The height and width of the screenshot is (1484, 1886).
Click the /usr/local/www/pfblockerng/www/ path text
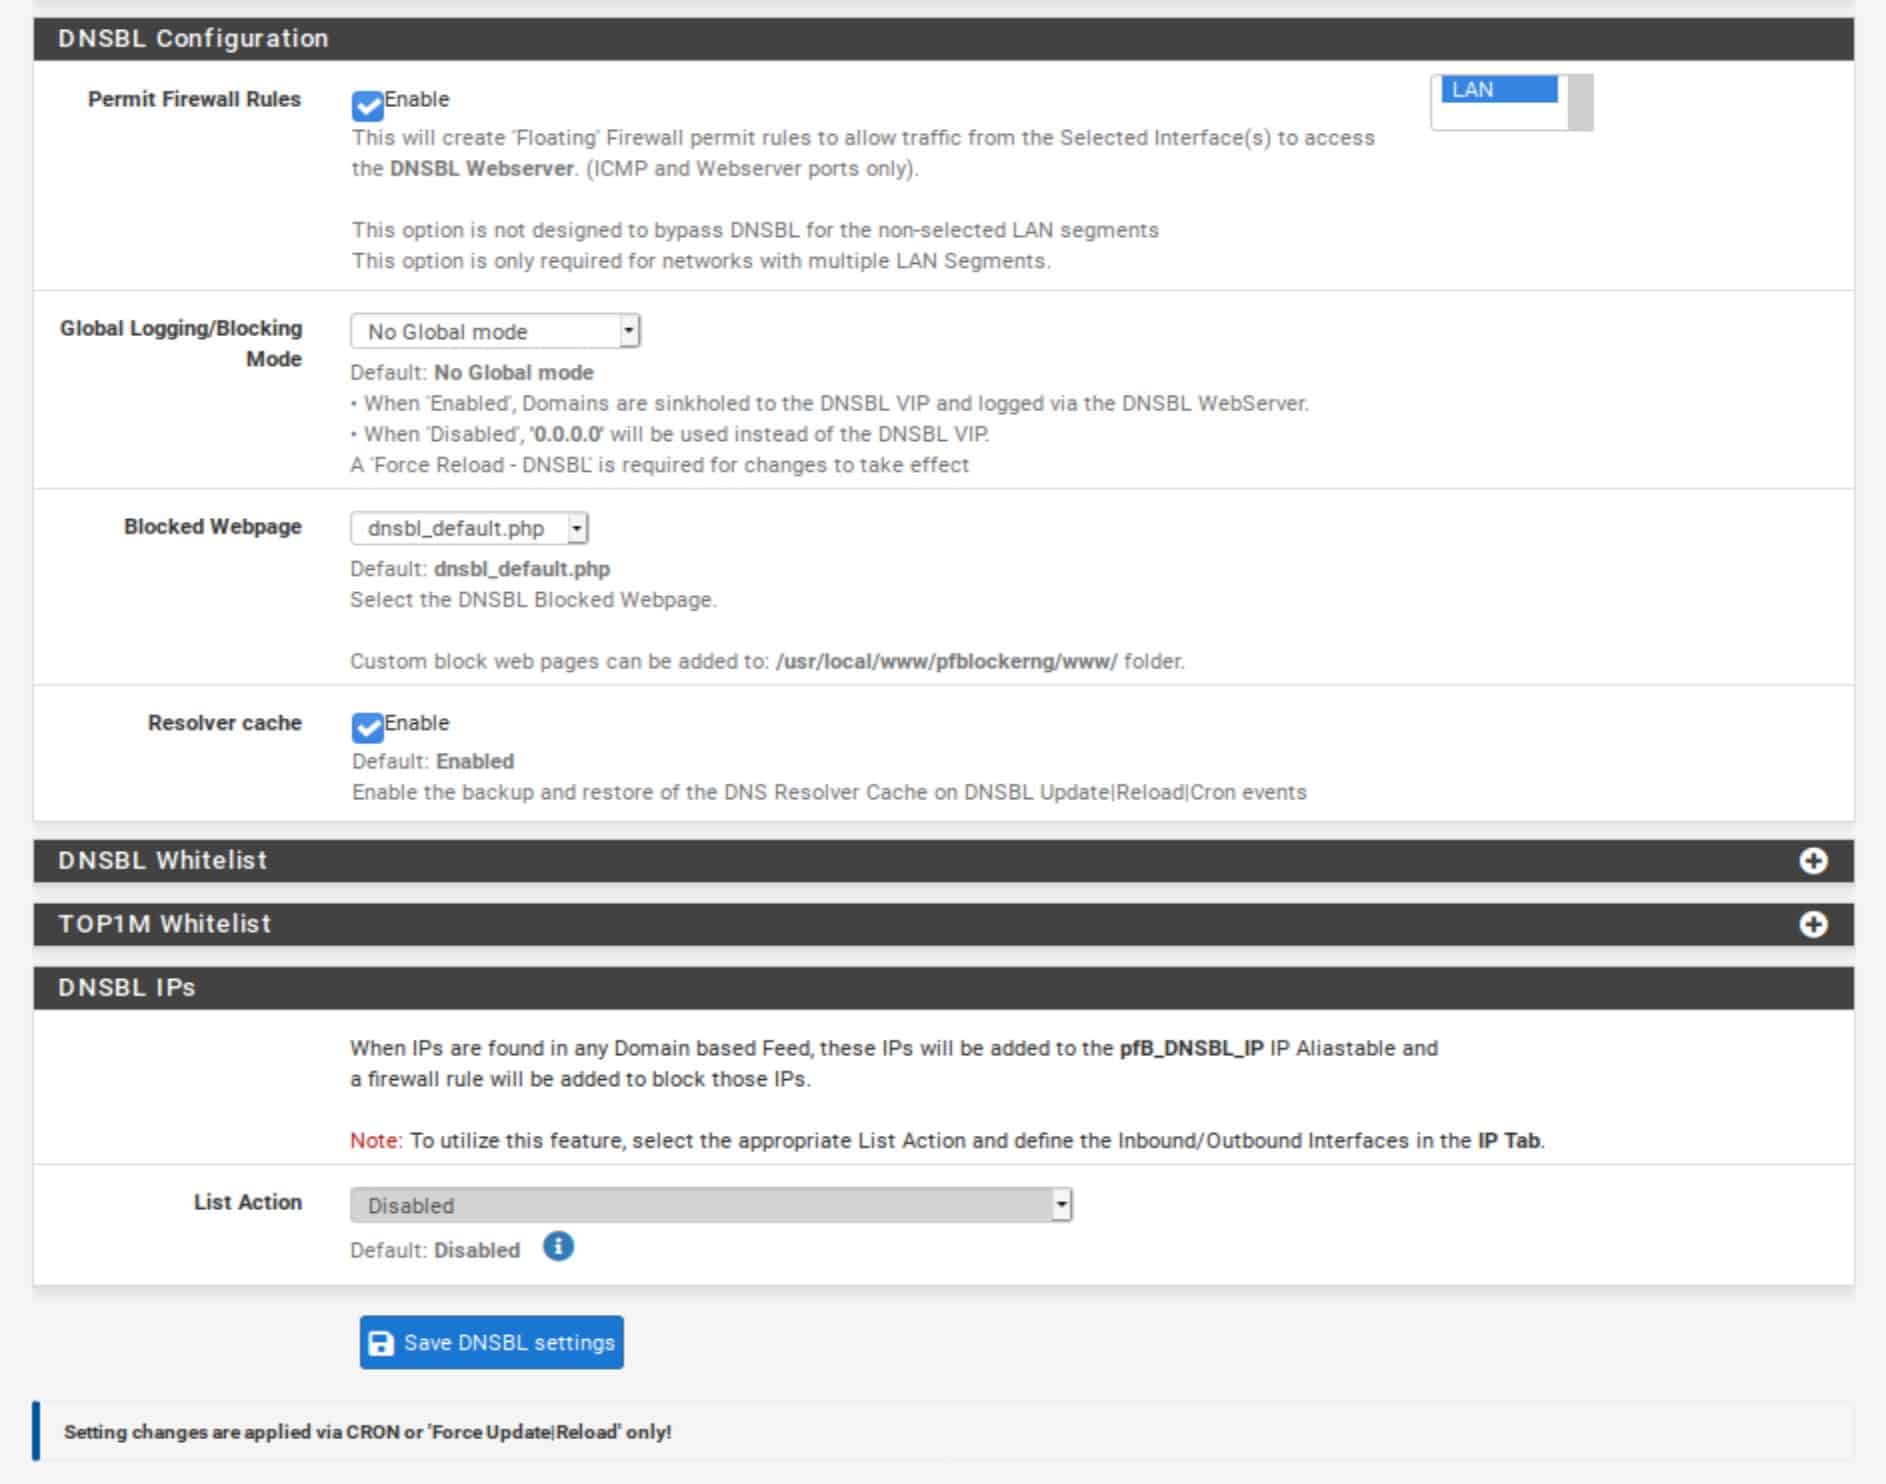[946, 661]
